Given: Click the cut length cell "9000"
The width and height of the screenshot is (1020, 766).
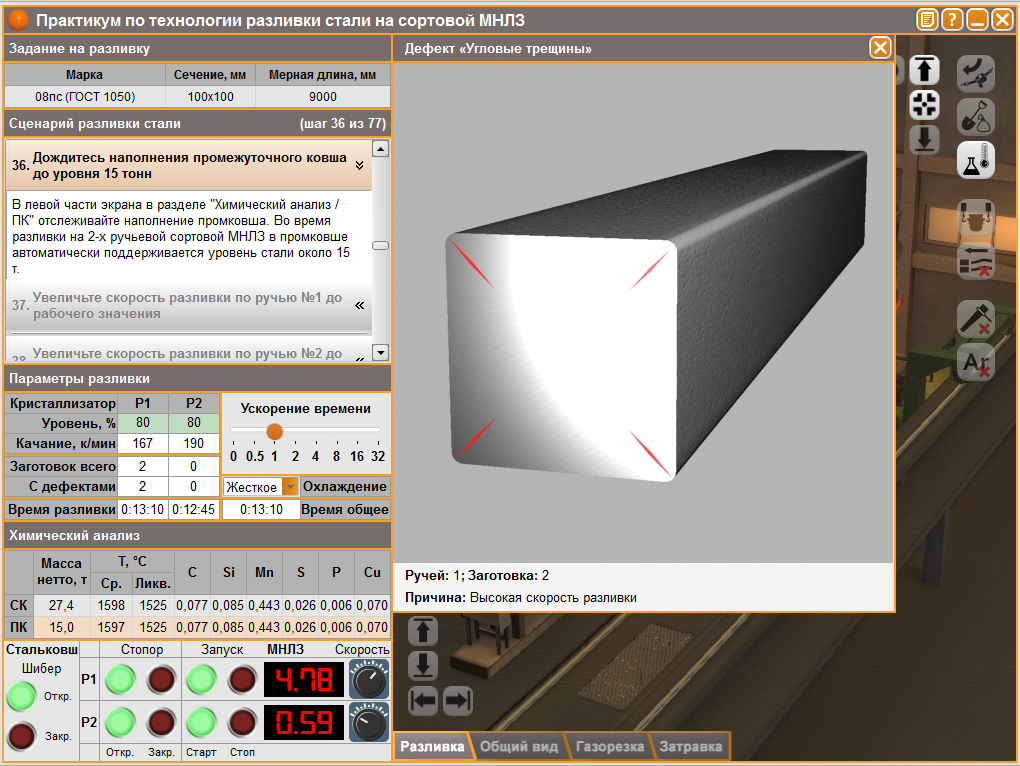Looking at the screenshot, I should point(323,97).
